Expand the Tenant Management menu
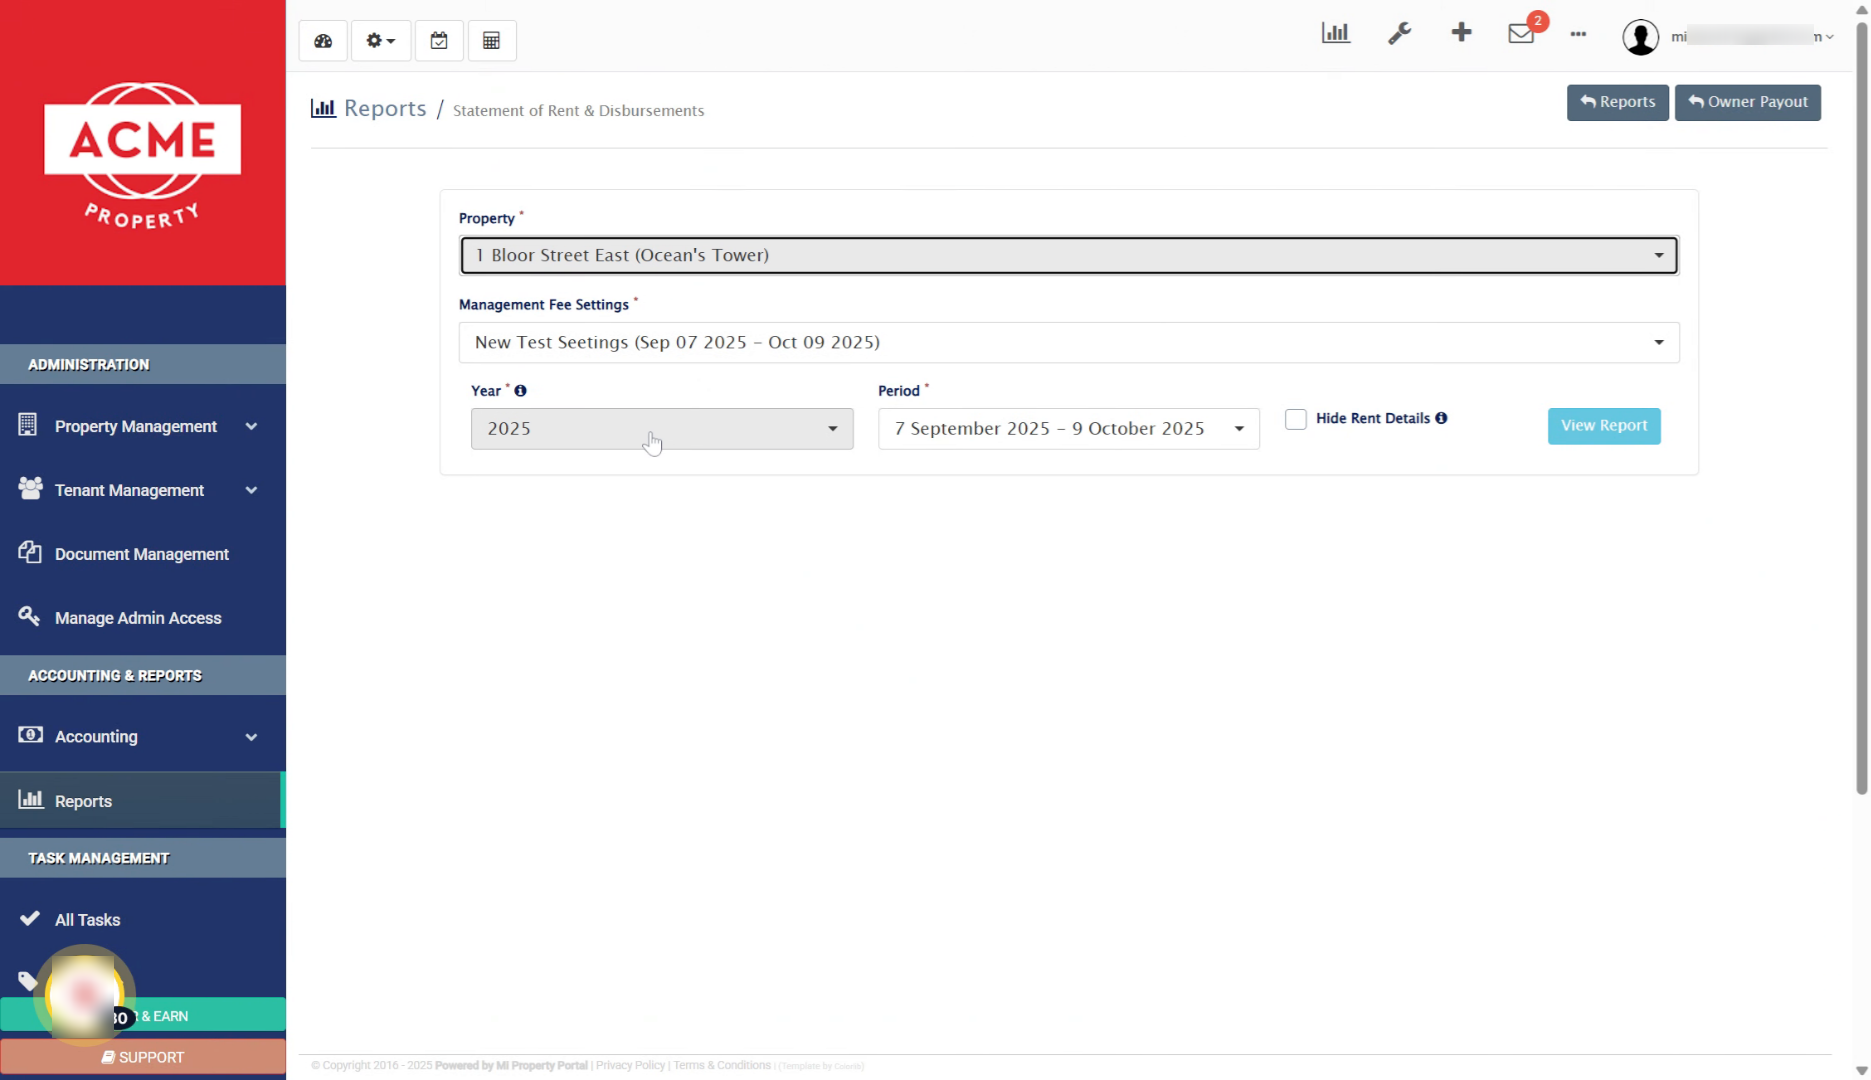Viewport: 1871px width, 1080px height. point(143,490)
